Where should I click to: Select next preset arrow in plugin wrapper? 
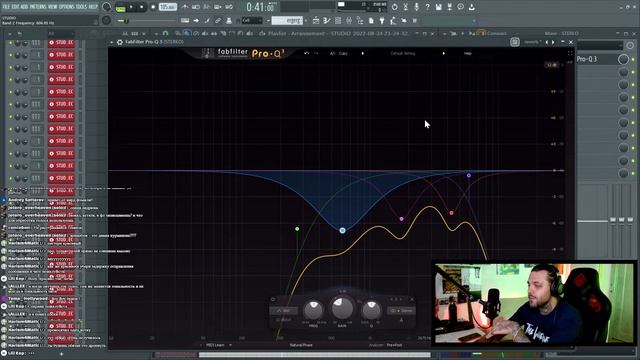pyautogui.click(x=553, y=42)
